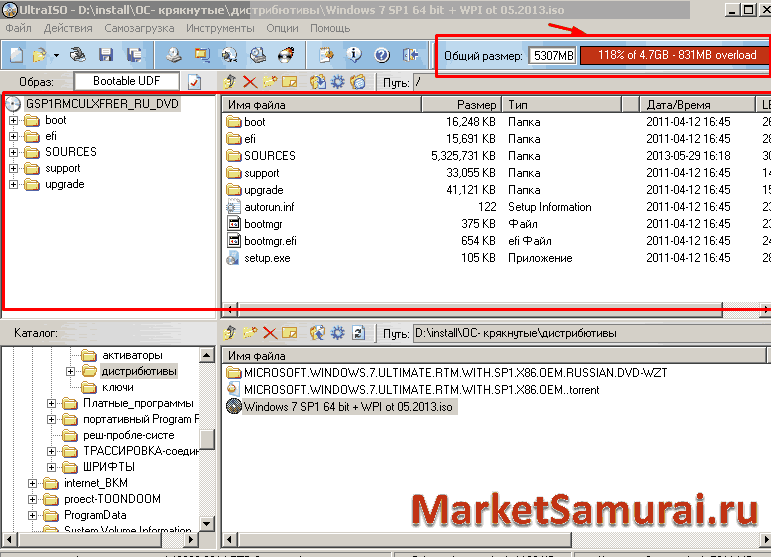Expand the дистрибютивы folder node

pyautogui.click(x=70, y=371)
